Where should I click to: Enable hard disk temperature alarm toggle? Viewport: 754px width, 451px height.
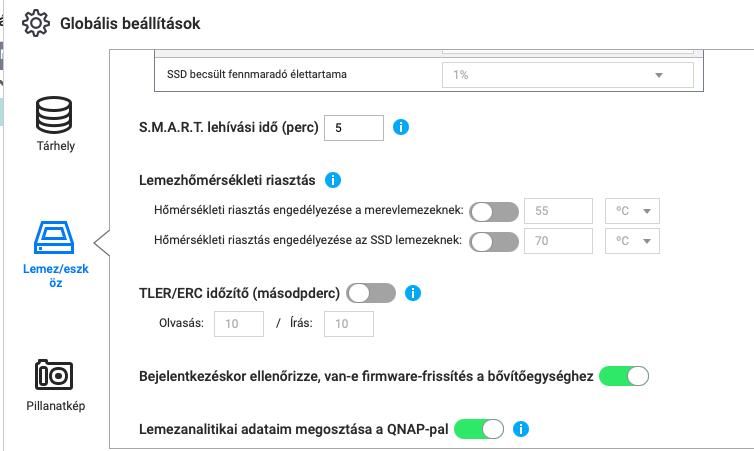tap(494, 212)
